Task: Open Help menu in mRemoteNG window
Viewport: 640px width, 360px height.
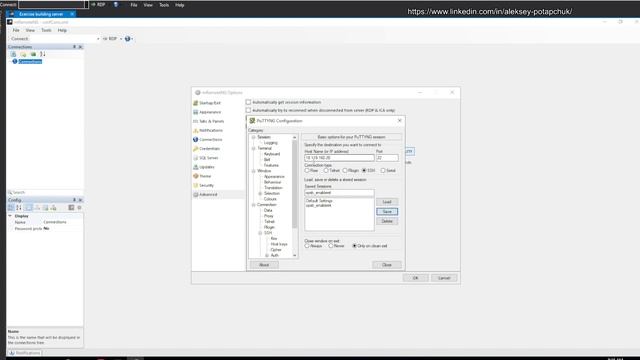Action: coord(62,30)
